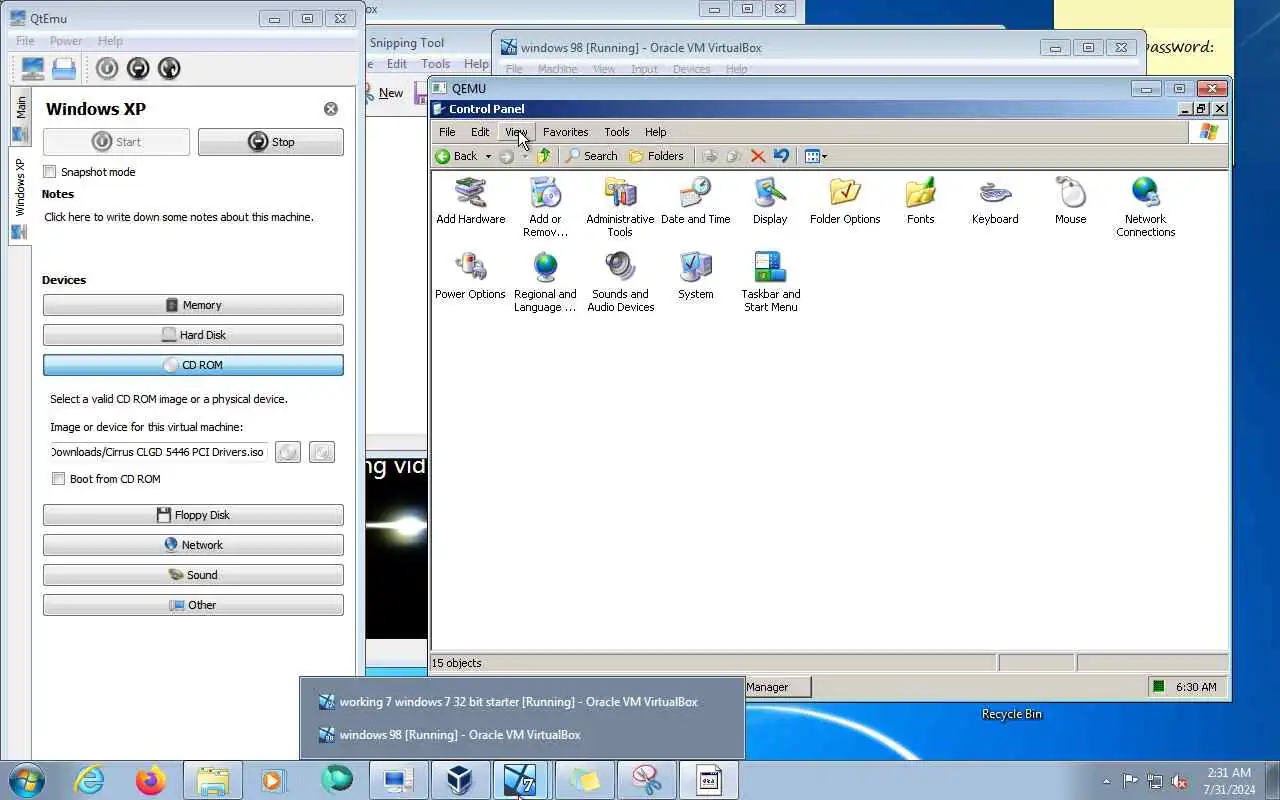
Task: Open Folder Options icon
Action: 845,201
